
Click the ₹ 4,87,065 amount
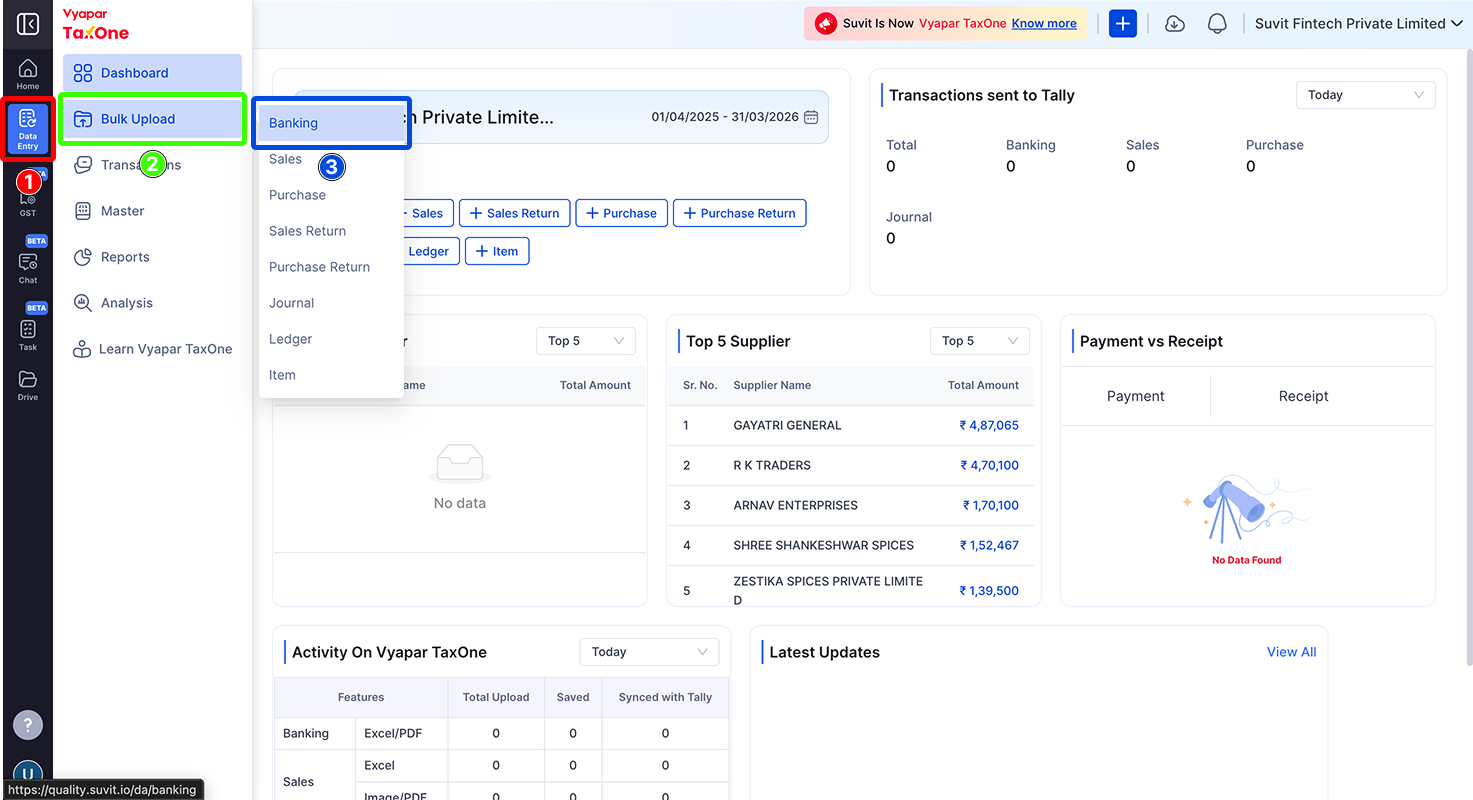989,425
